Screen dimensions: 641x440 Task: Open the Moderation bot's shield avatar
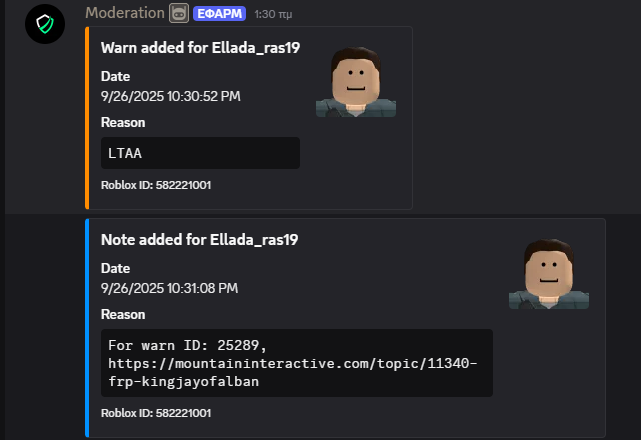[x=45, y=24]
